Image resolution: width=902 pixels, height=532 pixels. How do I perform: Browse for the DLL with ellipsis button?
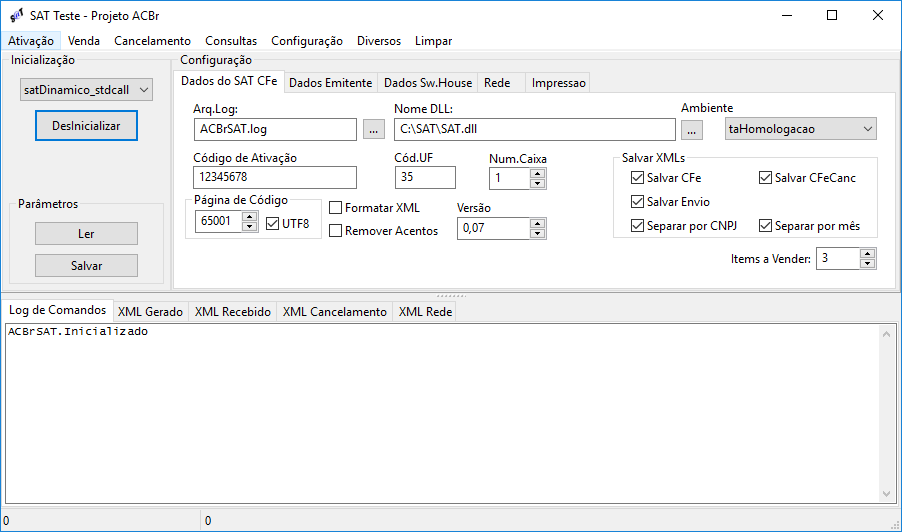point(691,129)
